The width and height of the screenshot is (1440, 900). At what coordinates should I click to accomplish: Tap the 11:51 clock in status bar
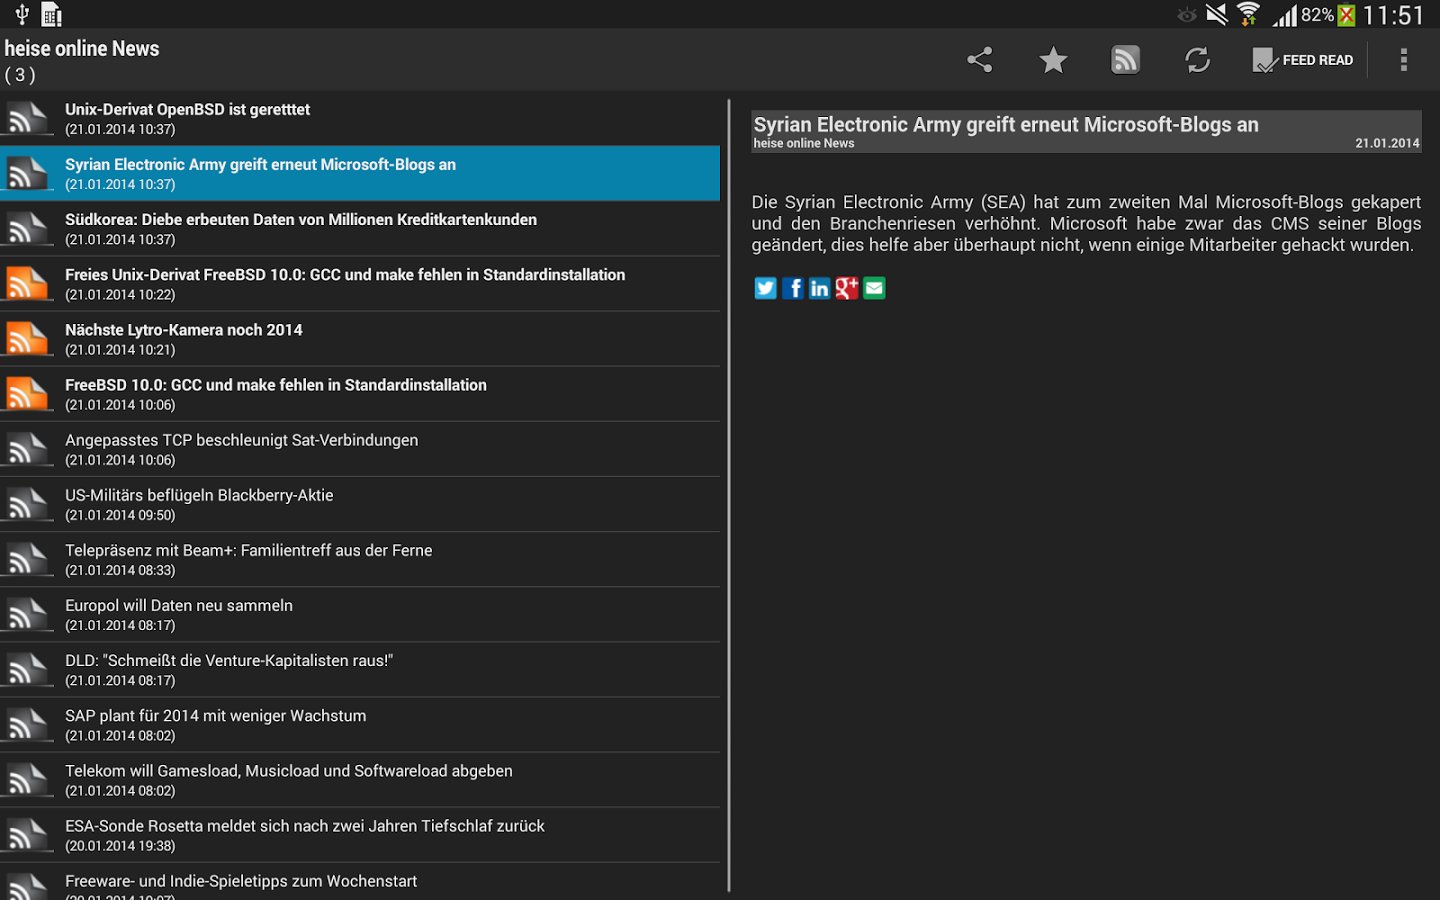tap(1394, 15)
